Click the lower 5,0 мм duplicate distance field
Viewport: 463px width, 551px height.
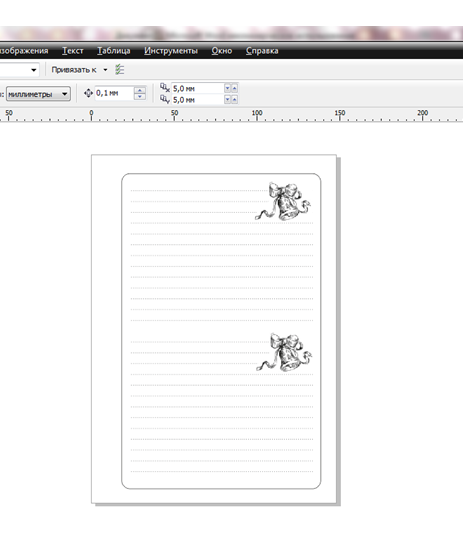pos(197,100)
